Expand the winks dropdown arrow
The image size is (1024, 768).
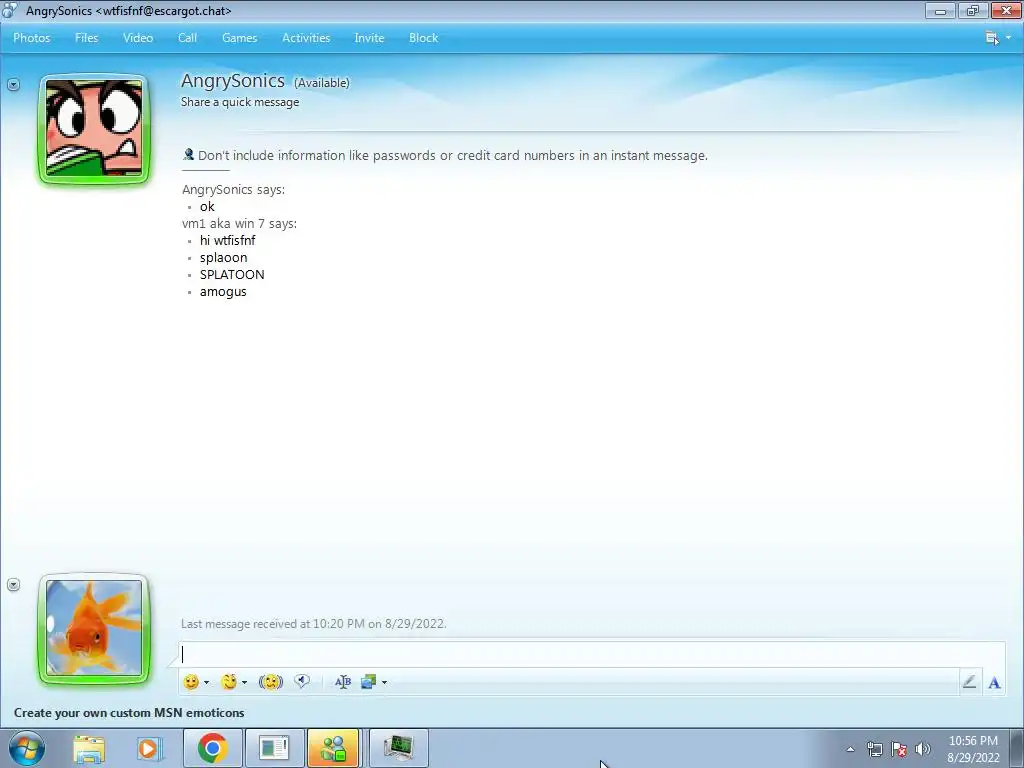(244, 682)
